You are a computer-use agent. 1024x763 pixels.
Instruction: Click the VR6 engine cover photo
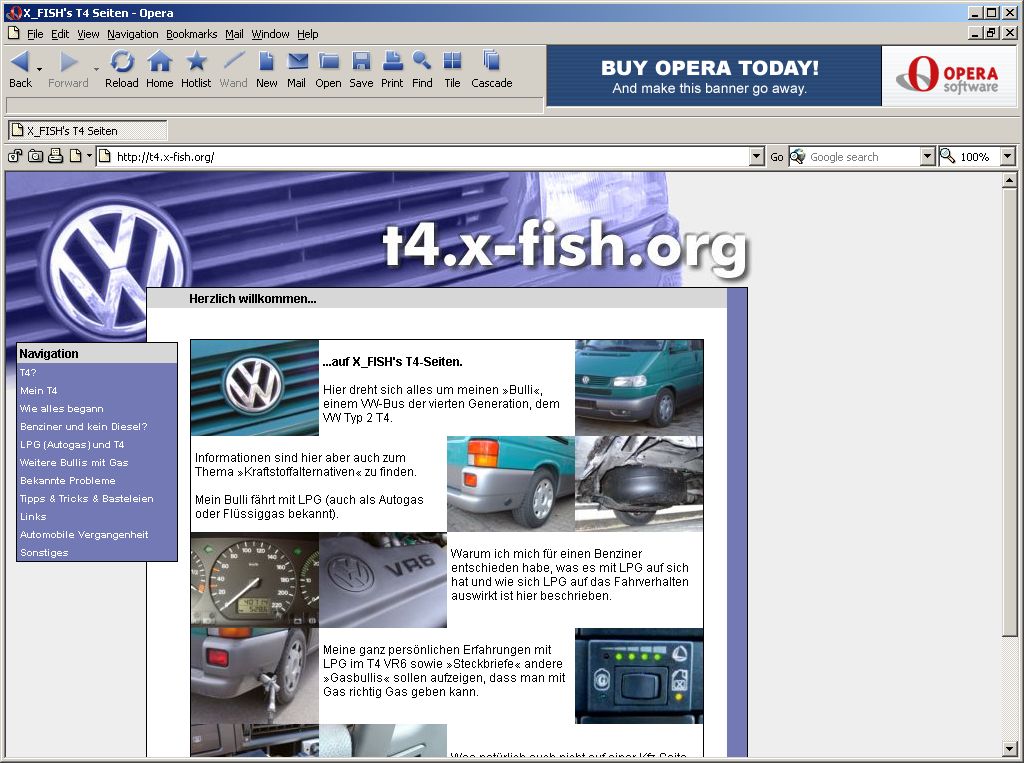click(x=383, y=579)
